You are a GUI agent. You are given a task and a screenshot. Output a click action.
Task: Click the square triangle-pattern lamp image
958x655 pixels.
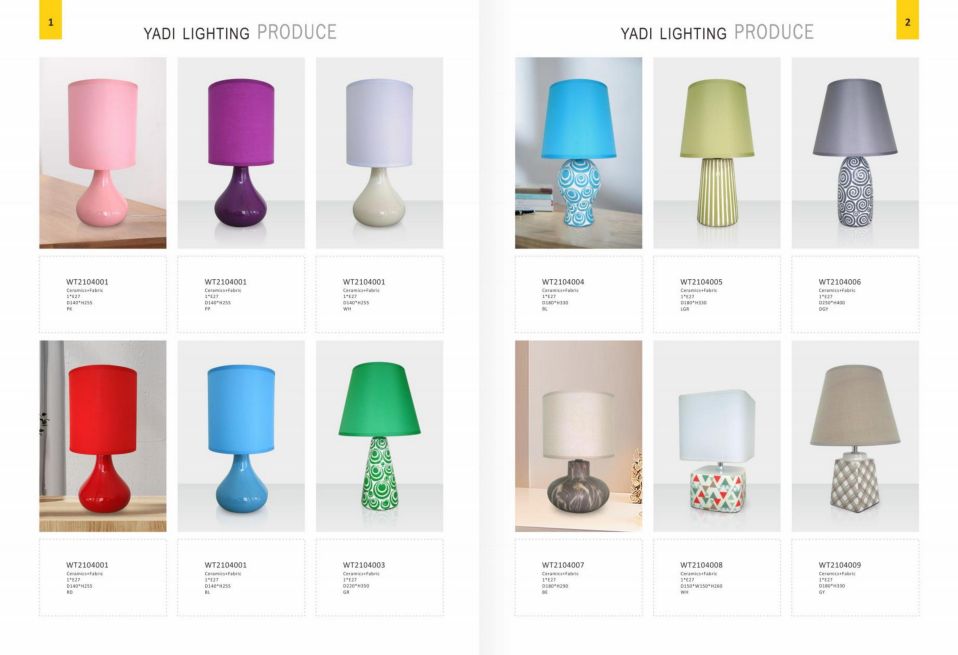717,436
